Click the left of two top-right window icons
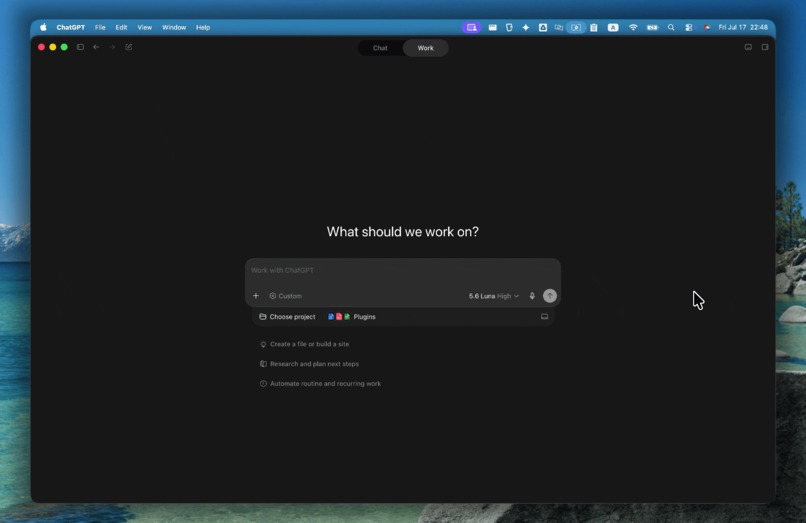 click(x=748, y=47)
